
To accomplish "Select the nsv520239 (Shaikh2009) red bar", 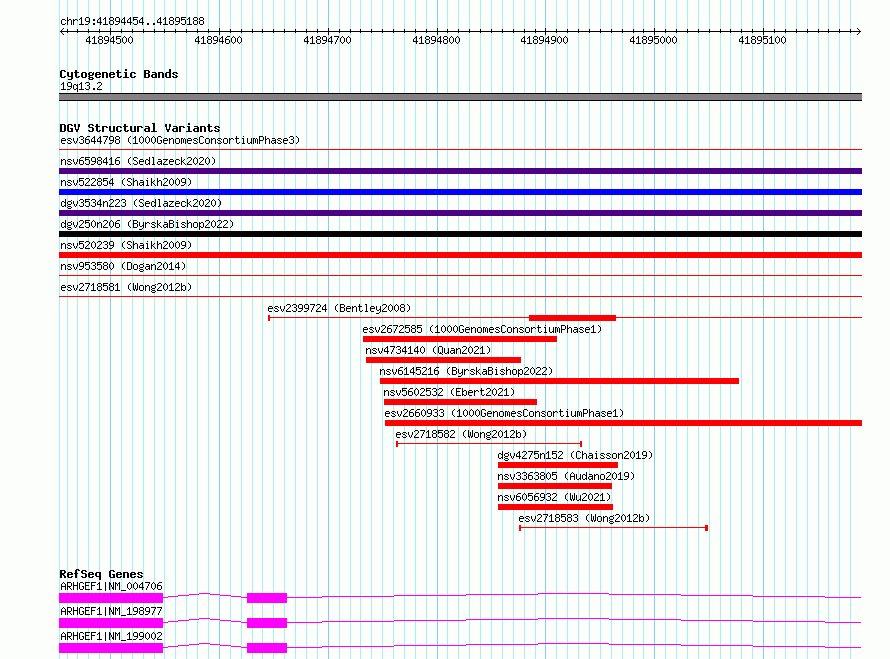I will point(460,255).
